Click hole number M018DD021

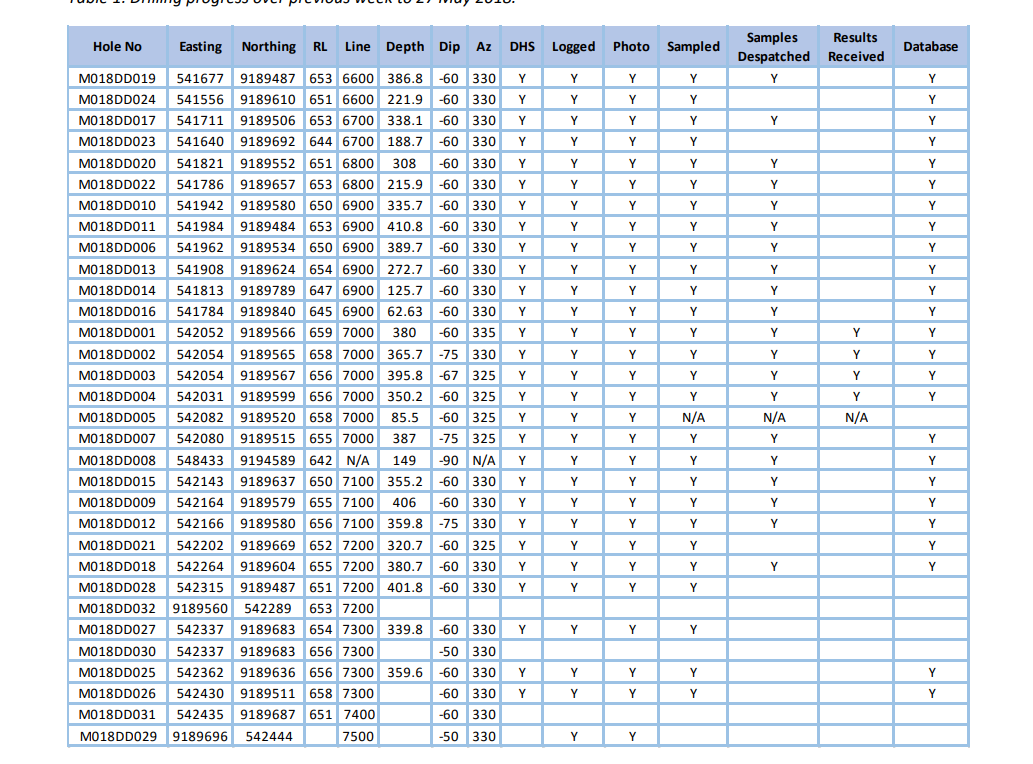click(x=117, y=545)
